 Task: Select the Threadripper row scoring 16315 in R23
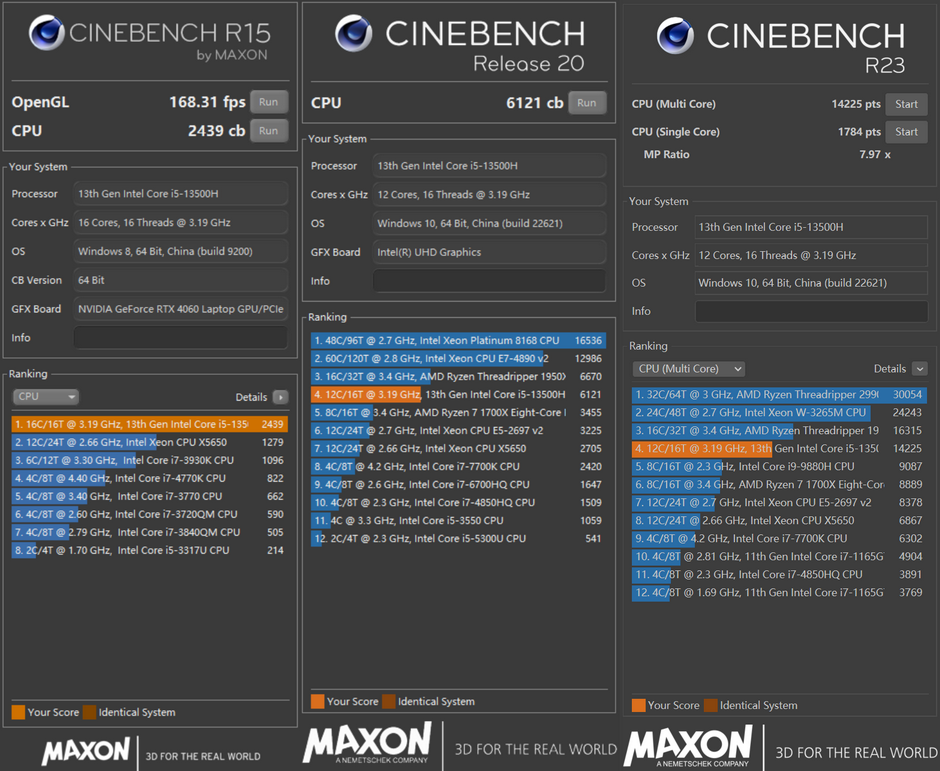(779, 430)
